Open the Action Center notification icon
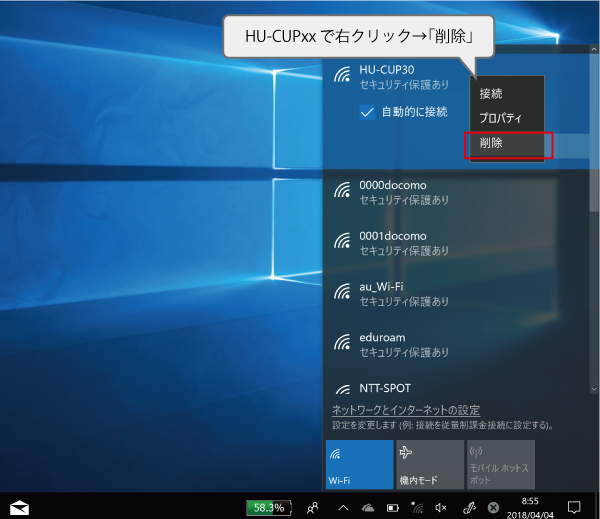Viewport: 600px width, 519px height. [x=574, y=508]
